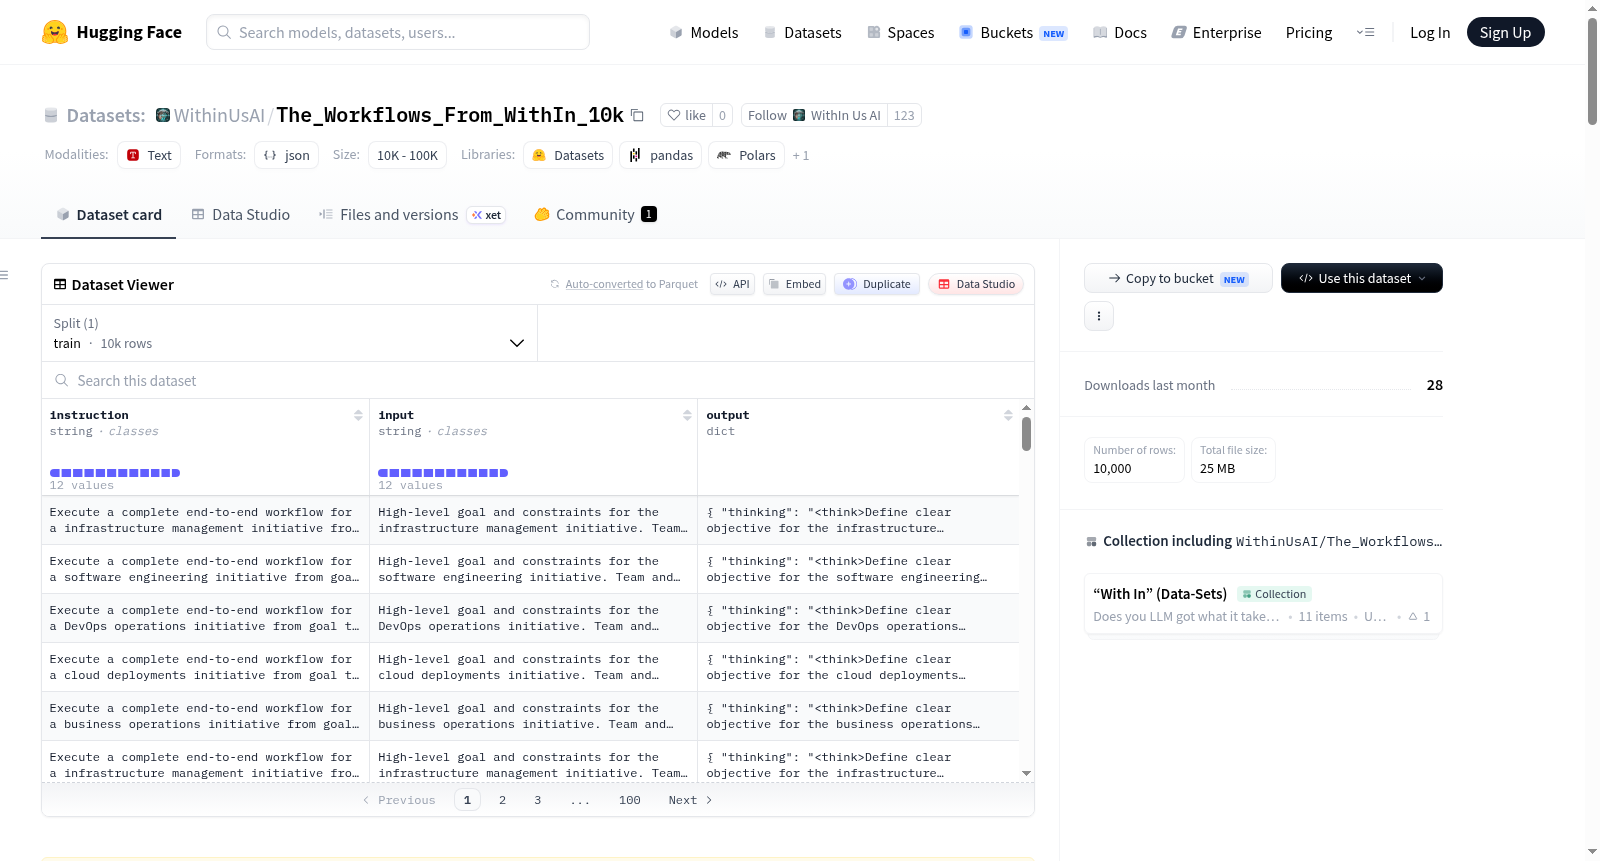Open the three-dot more options button
Screen dimensions: 1600x861
coord(1099,316)
